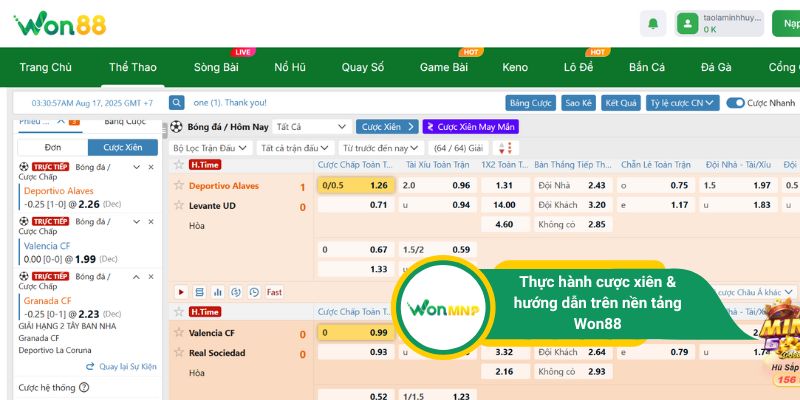Image resolution: width=800 pixels, height=400 pixels.
Task: Open Lô Đề menu
Action: 579,67
